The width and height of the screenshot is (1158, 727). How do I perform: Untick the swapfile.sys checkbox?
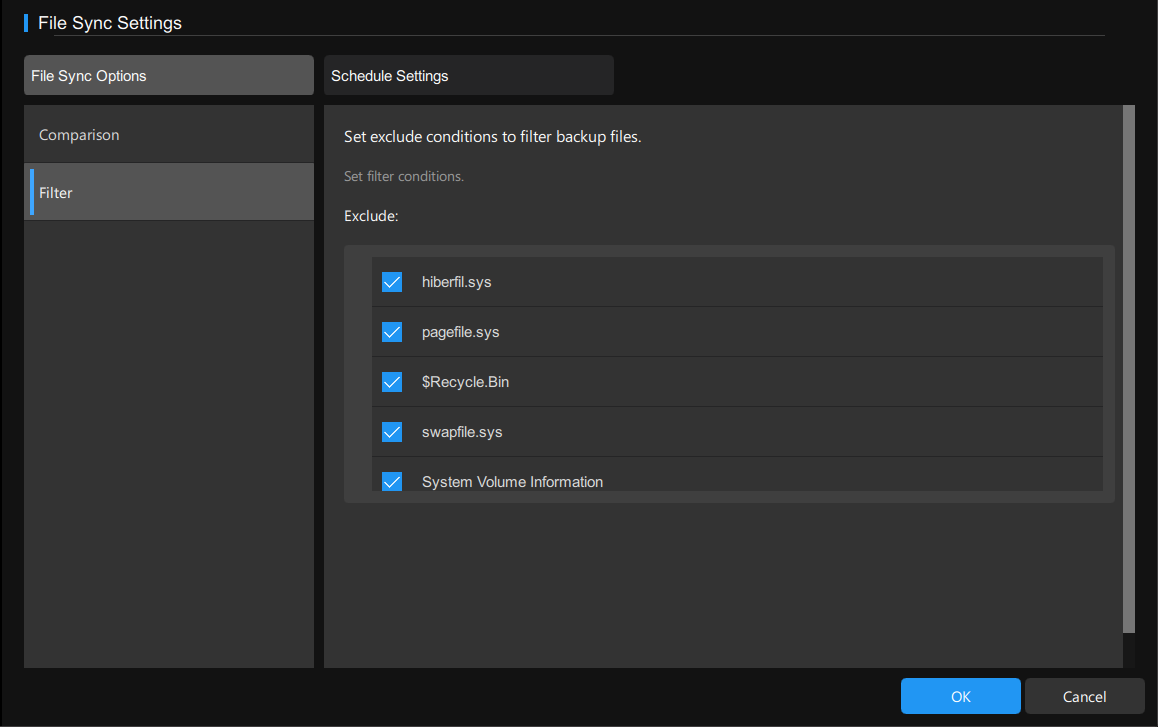(x=392, y=432)
